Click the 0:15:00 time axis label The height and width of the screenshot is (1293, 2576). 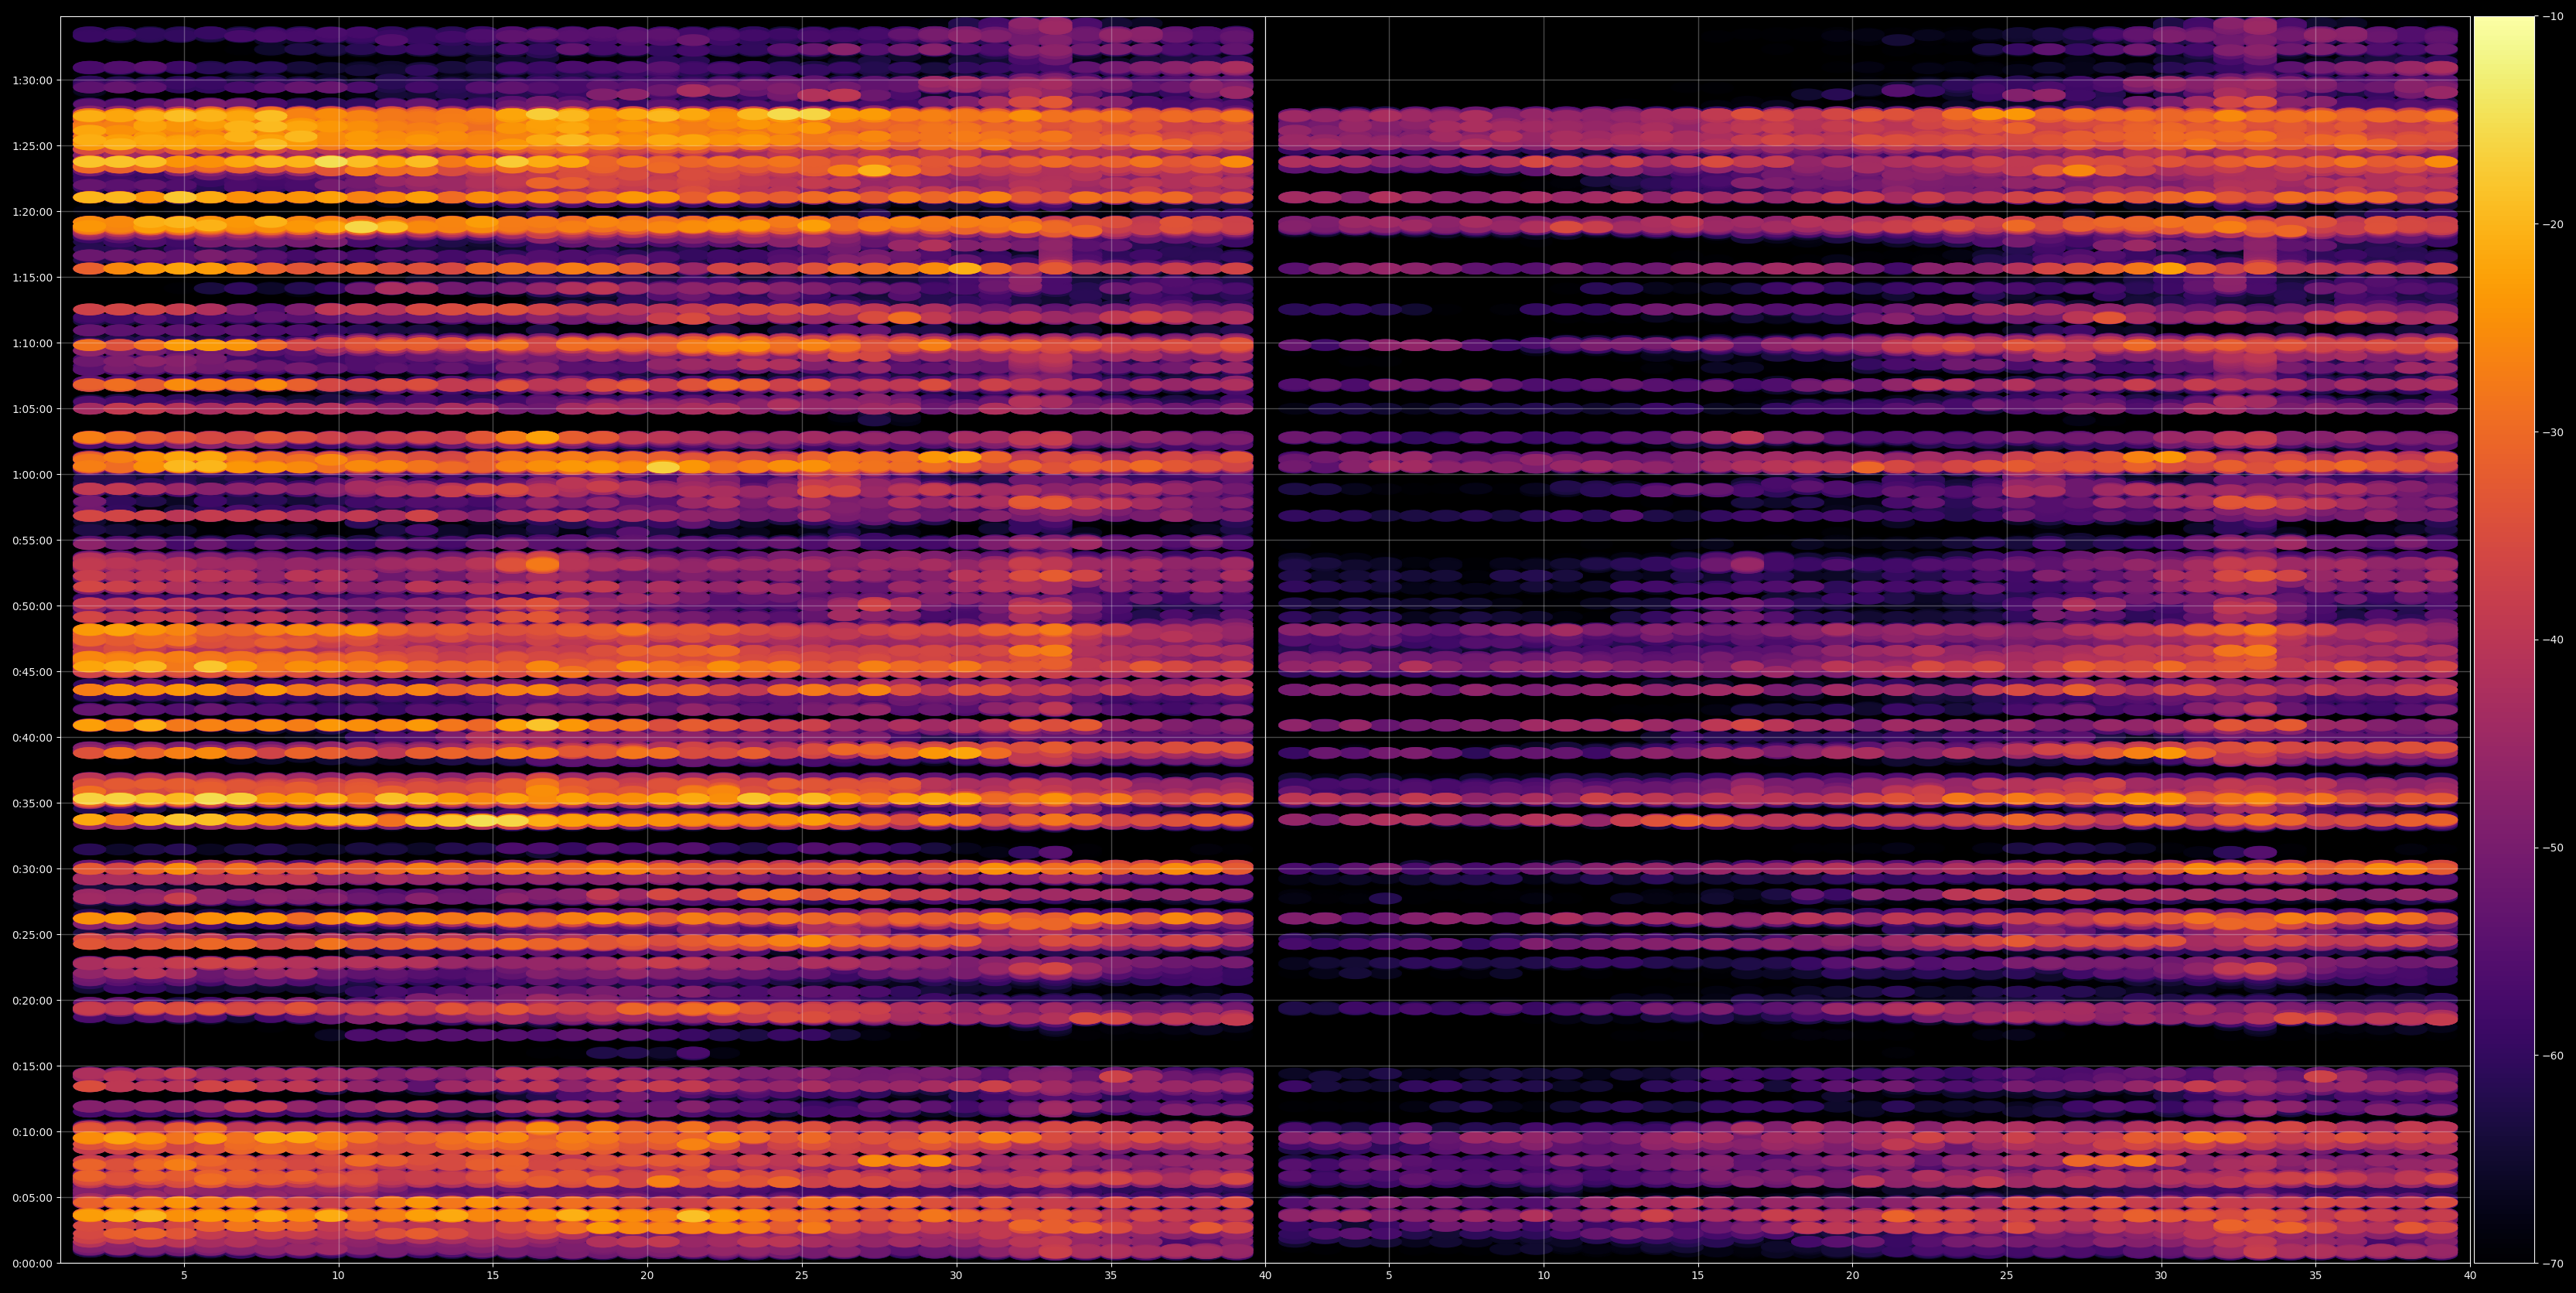pyautogui.click(x=32, y=1066)
